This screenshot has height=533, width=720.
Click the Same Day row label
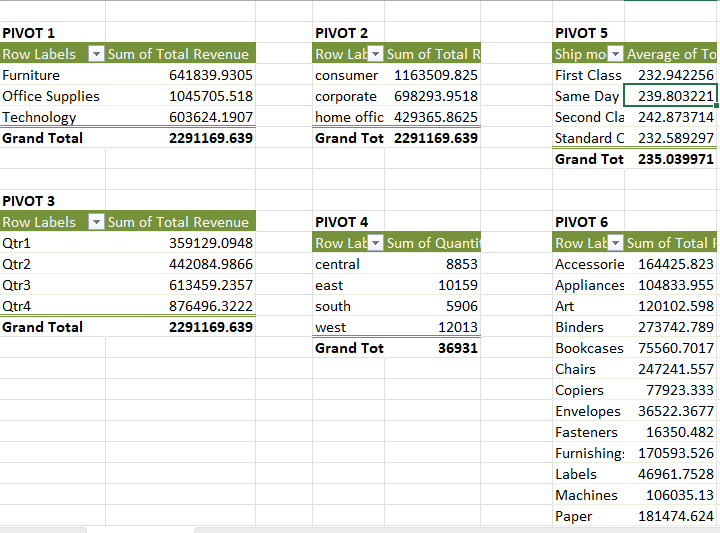click(587, 96)
